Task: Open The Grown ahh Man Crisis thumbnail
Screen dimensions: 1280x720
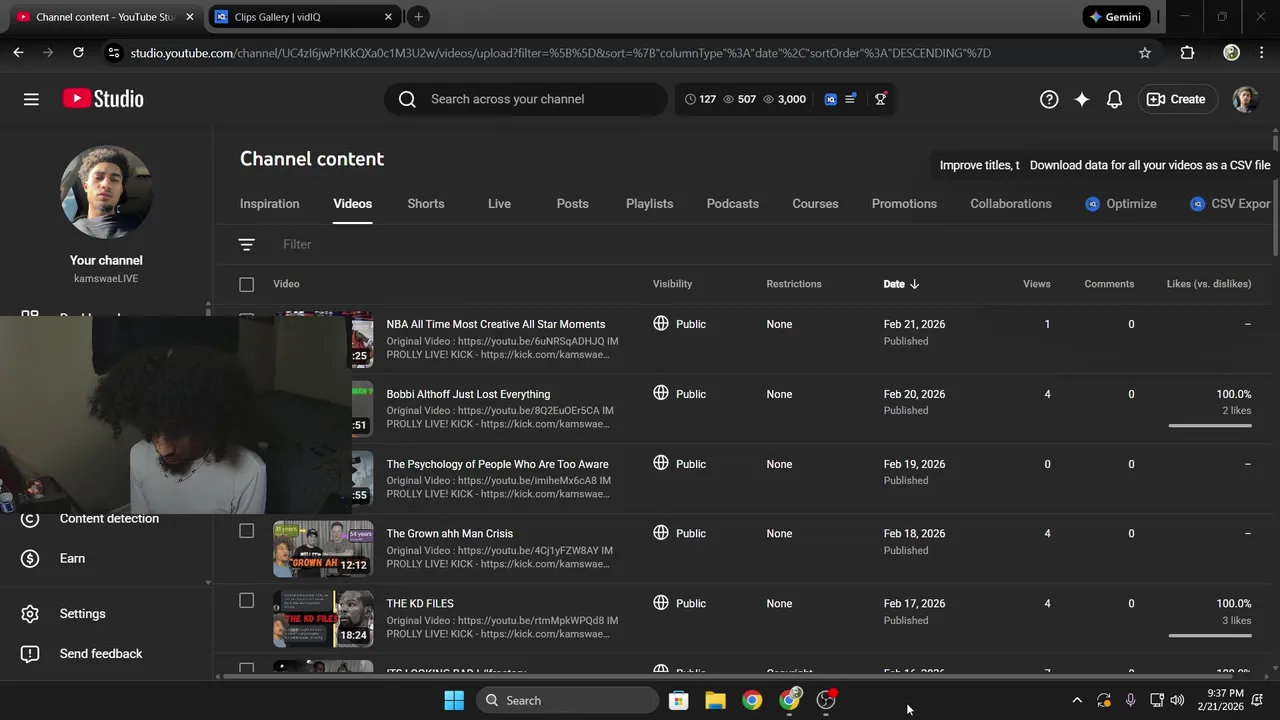Action: tap(323, 549)
